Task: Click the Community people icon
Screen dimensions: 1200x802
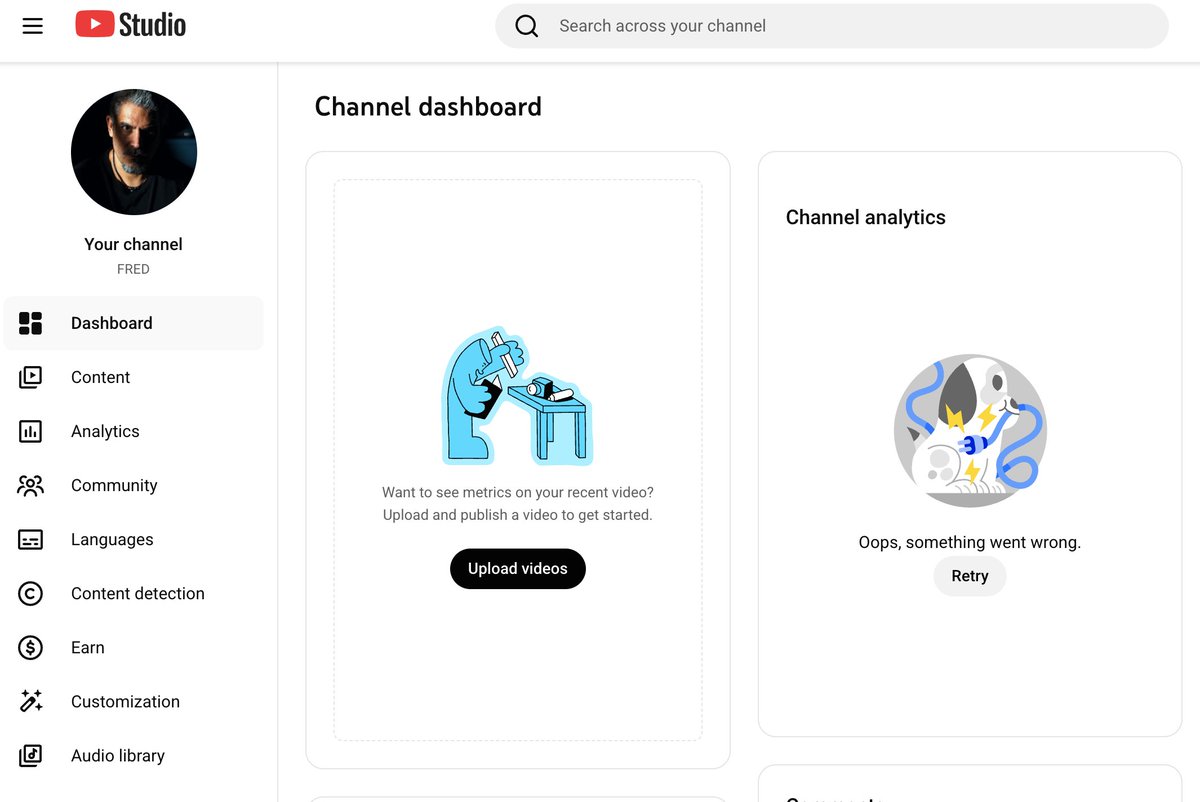Action: 31,485
